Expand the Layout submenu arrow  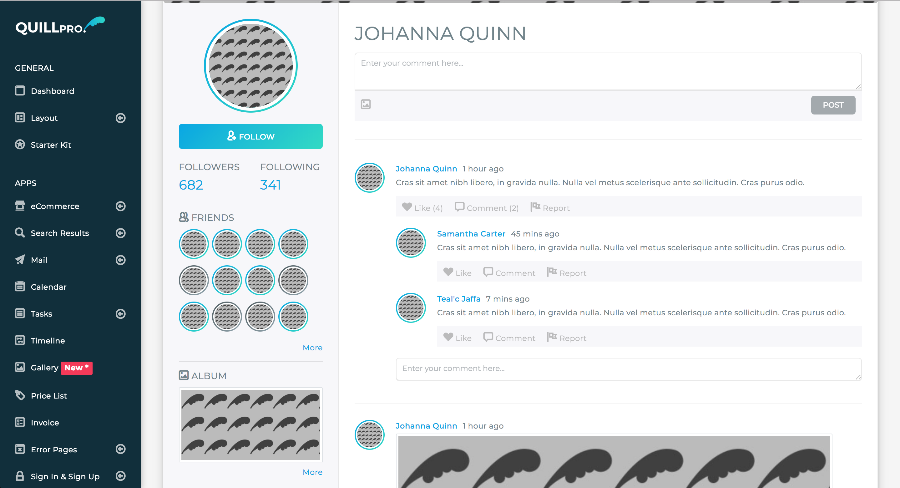coord(121,118)
